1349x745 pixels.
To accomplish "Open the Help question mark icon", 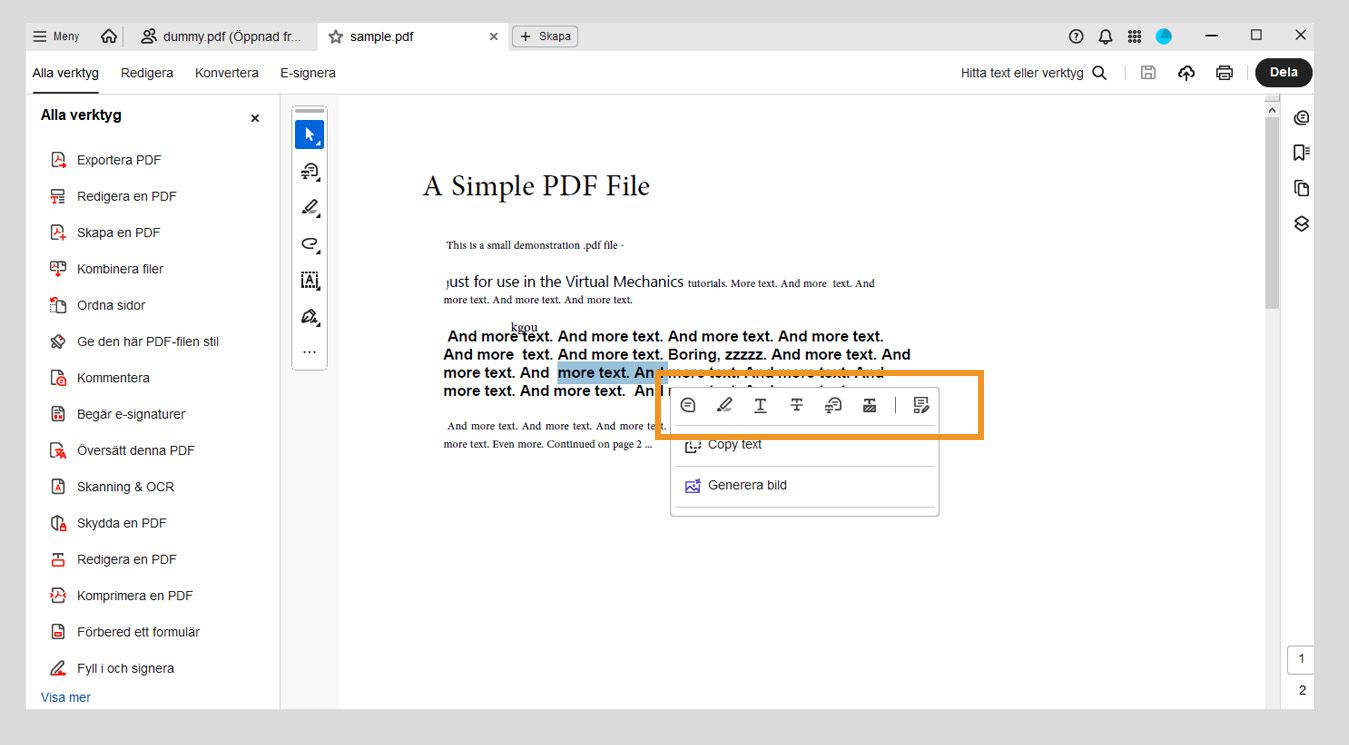I will pos(1076,36).
